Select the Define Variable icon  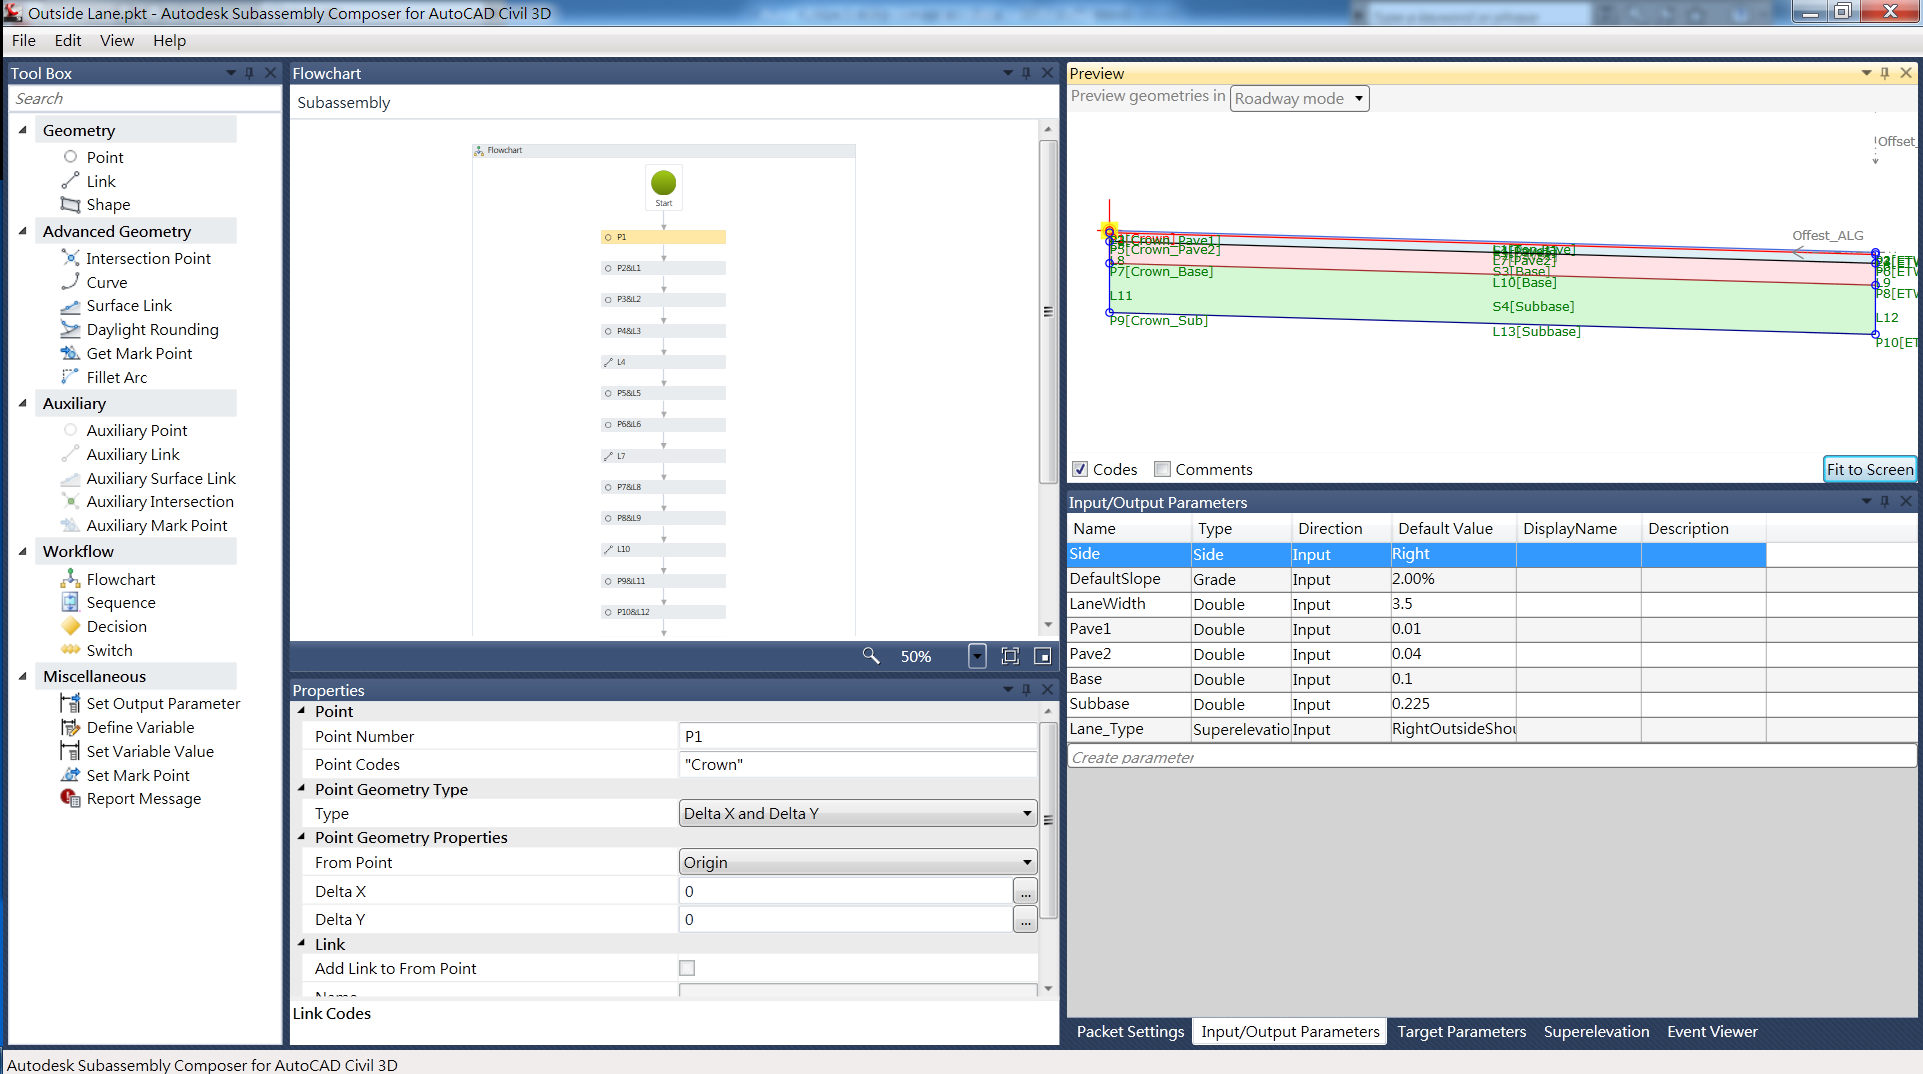(70, 727)
